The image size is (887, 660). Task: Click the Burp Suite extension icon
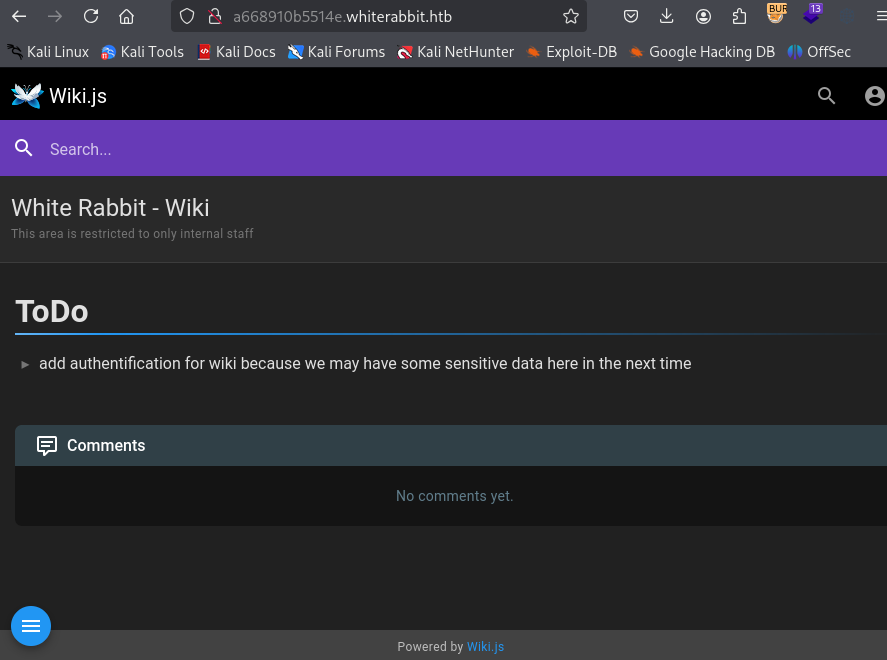coord(777,14)
